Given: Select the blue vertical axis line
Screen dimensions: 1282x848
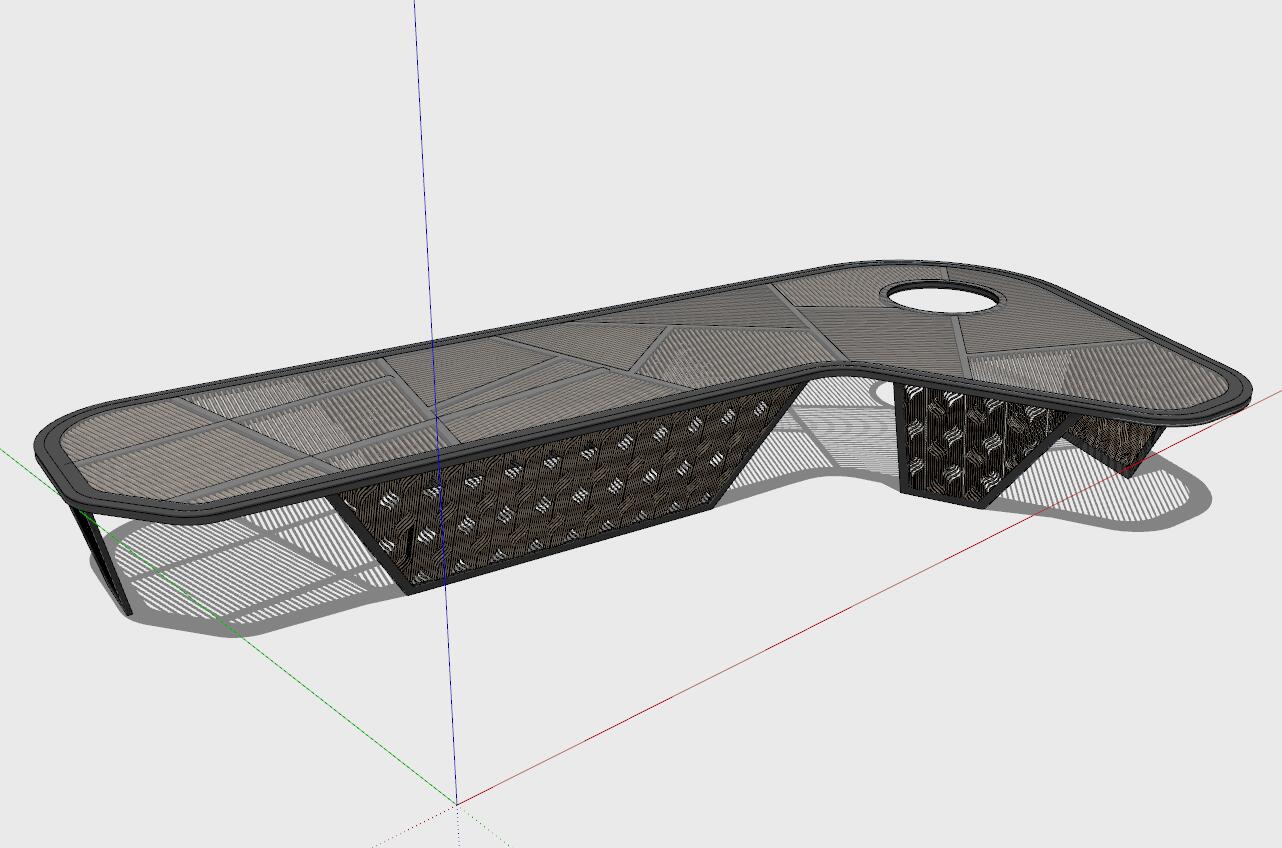Looking at the screenshot, I should pos(425,200).
